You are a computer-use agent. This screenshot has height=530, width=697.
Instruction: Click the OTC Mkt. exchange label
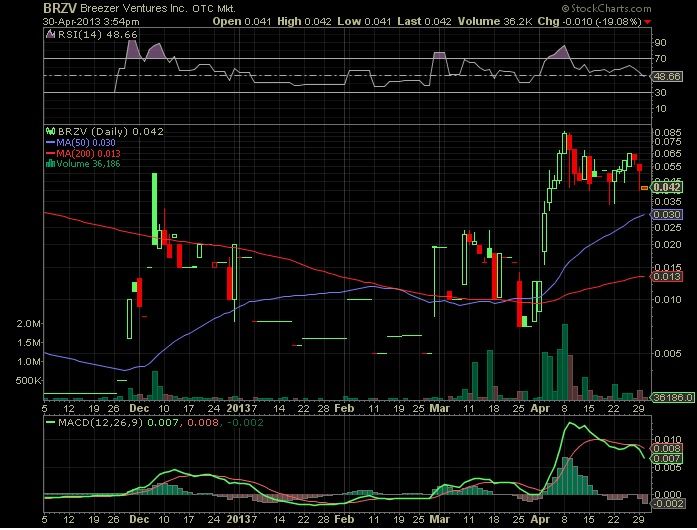pyautogui.click(x=214, y=8)
